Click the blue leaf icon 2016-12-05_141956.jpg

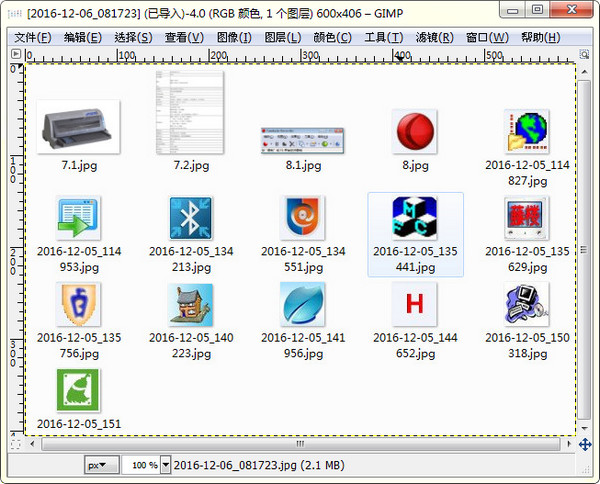302,304
